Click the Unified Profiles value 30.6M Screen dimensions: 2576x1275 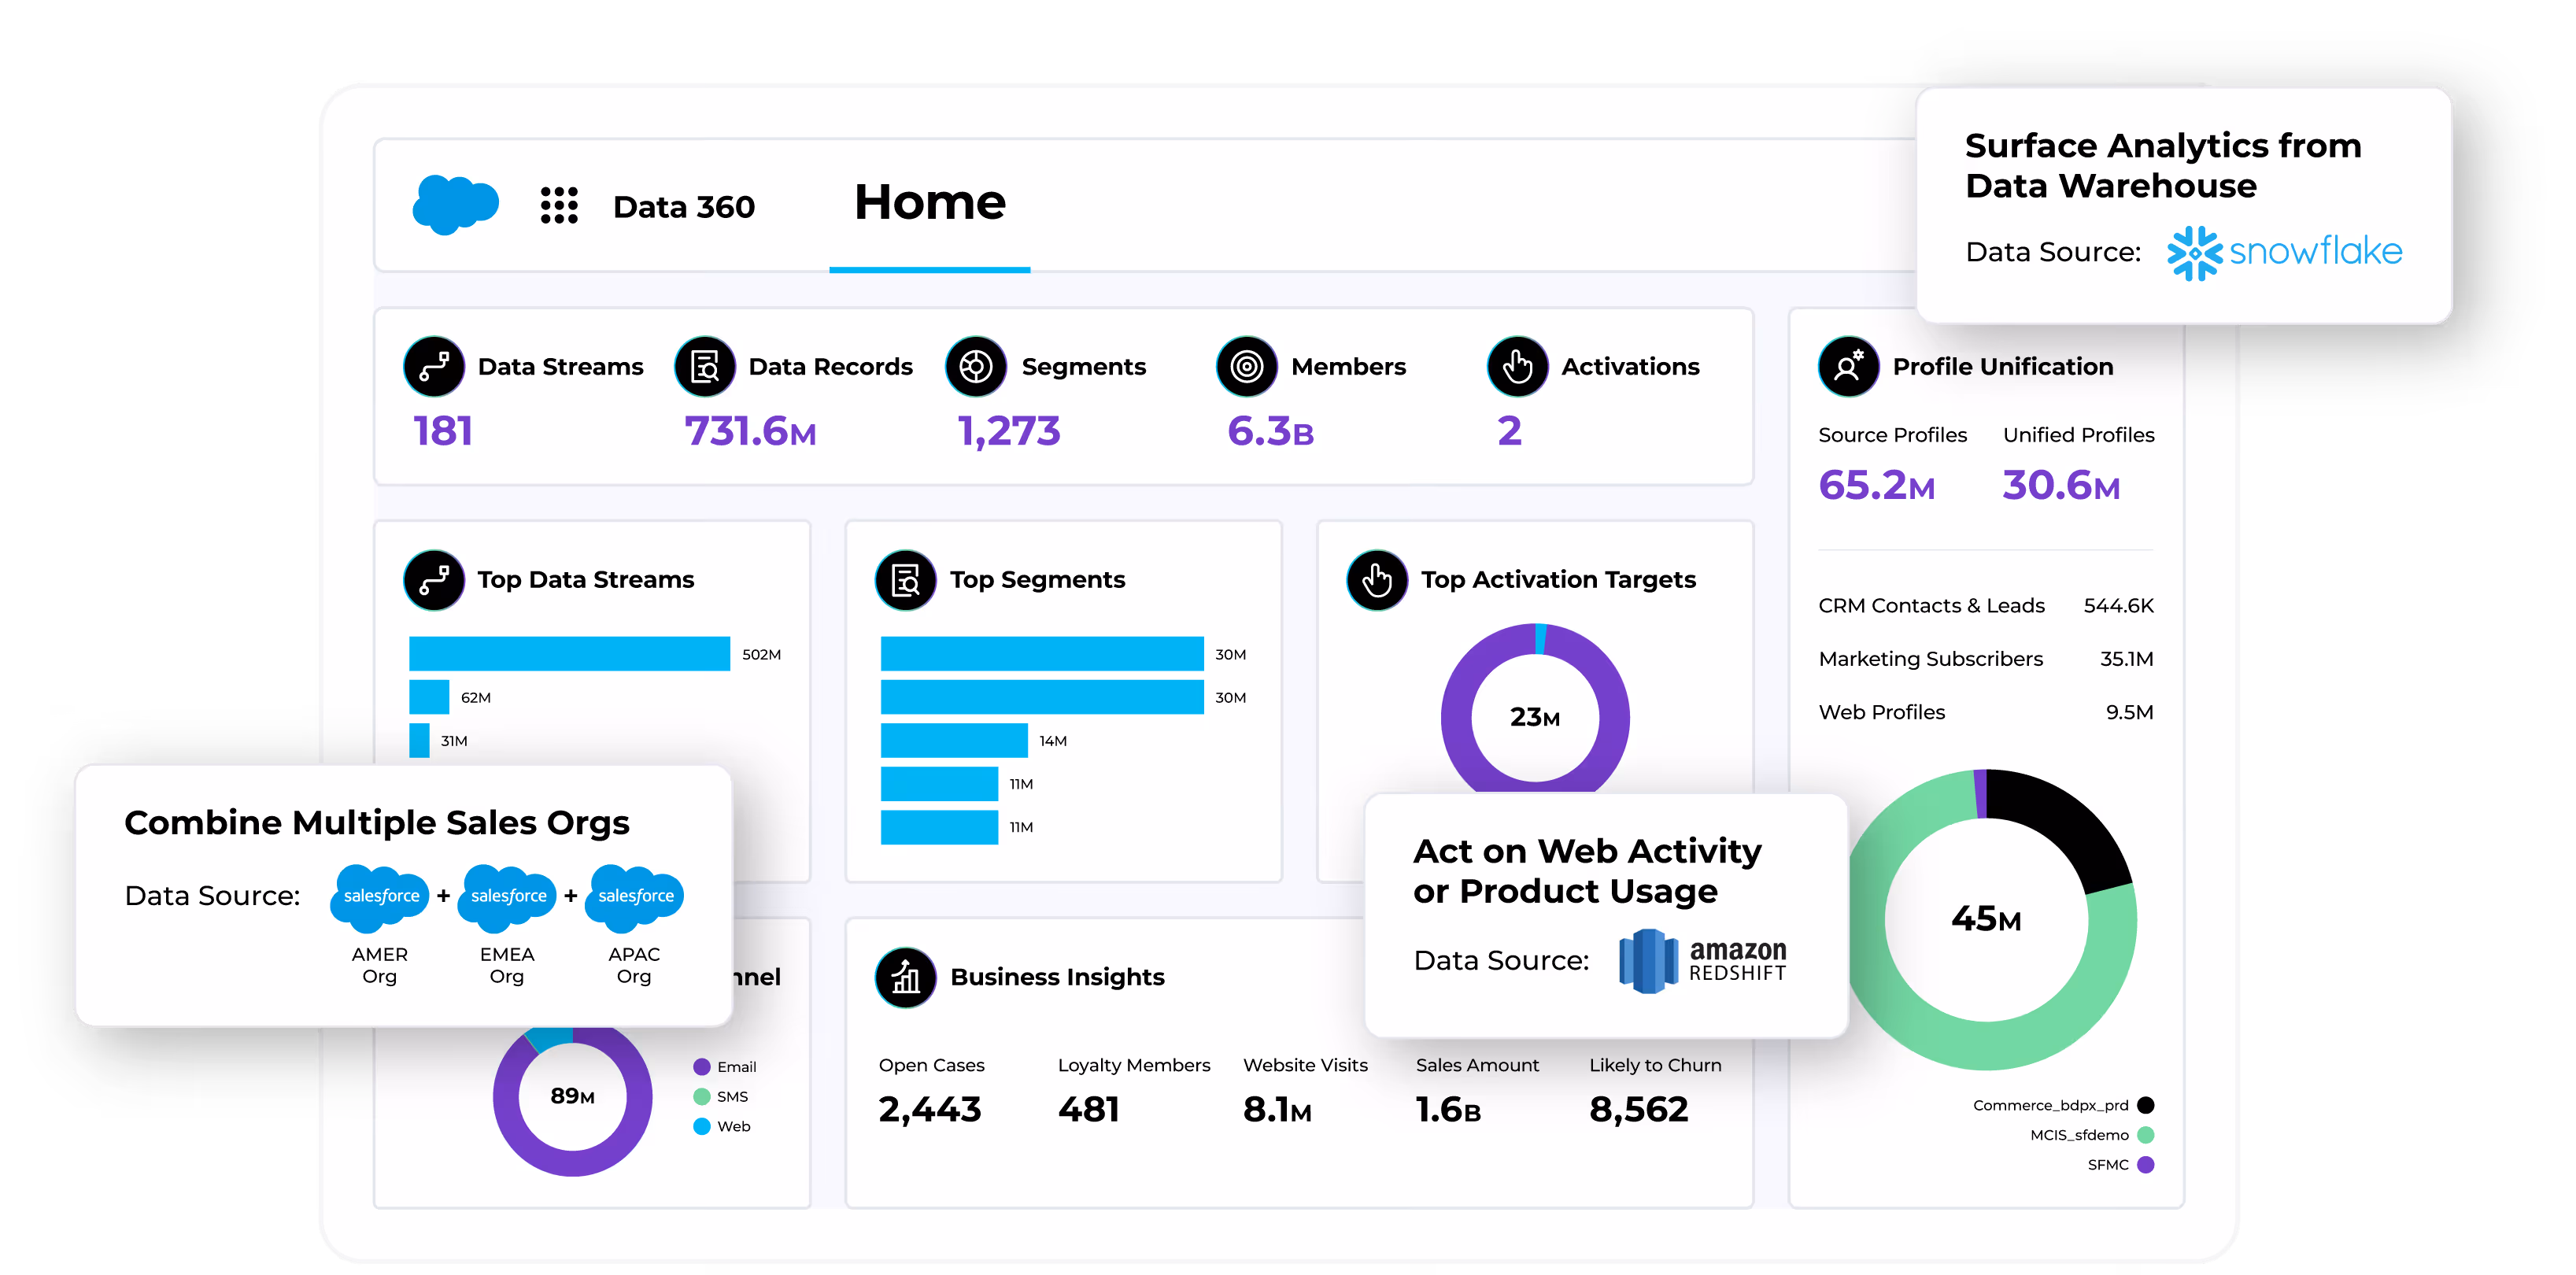tap(2061, 485)
